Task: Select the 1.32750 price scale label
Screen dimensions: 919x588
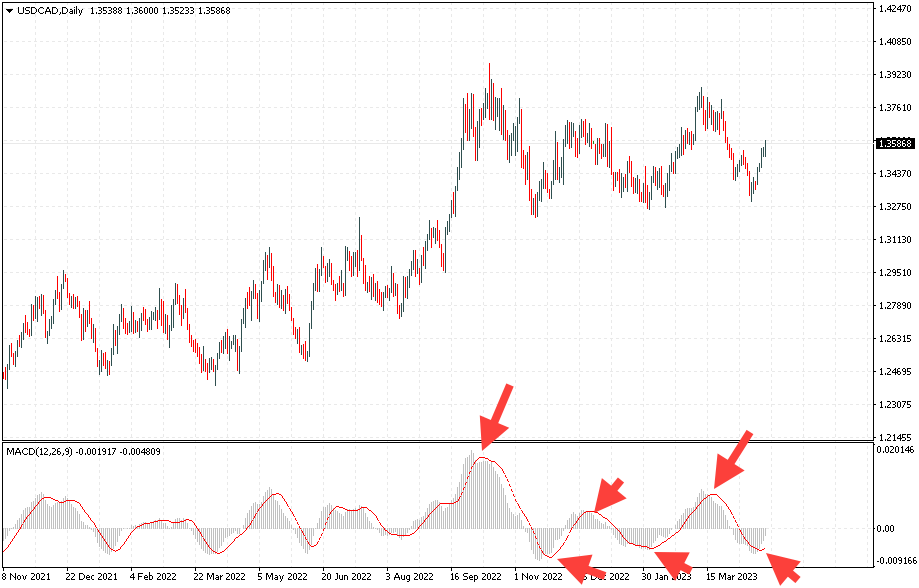Action: pos(896,206)
